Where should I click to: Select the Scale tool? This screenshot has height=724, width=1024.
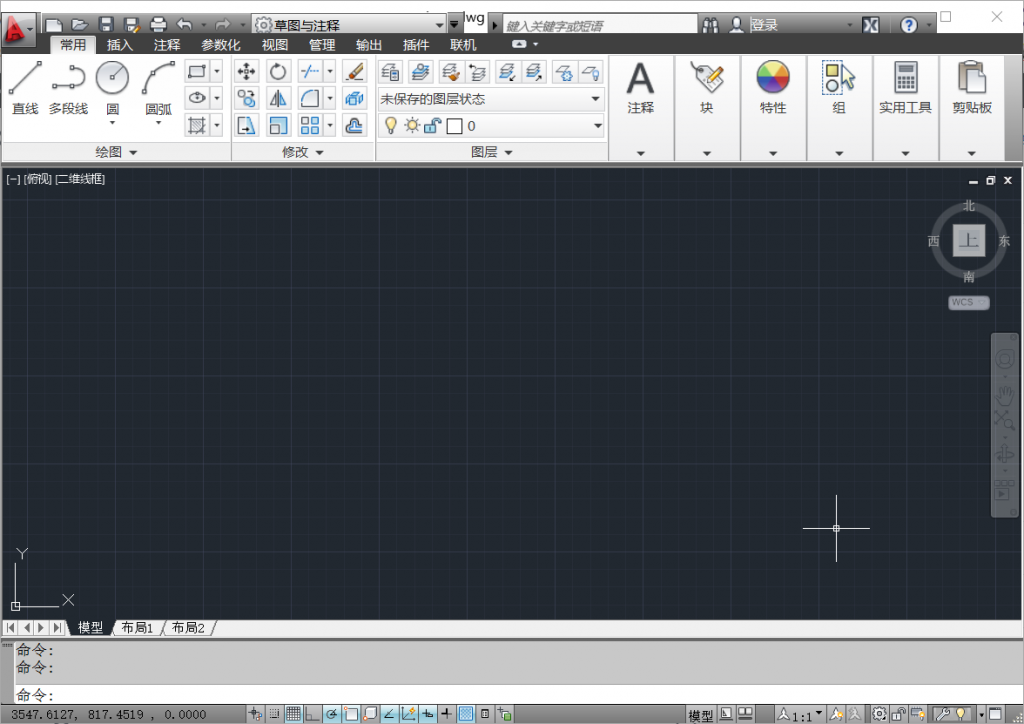tap(278, 125)
